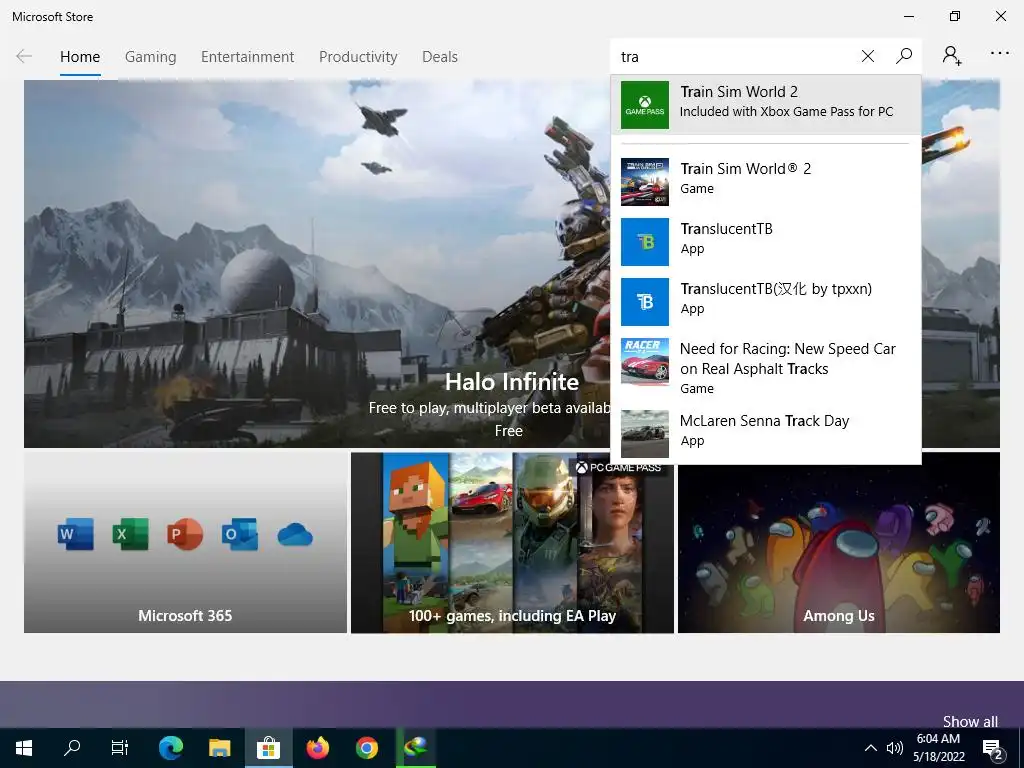Screen dimensions: 1024x768
Task: Open File Explorer from taskbar
Action: [x=219, y=748]
